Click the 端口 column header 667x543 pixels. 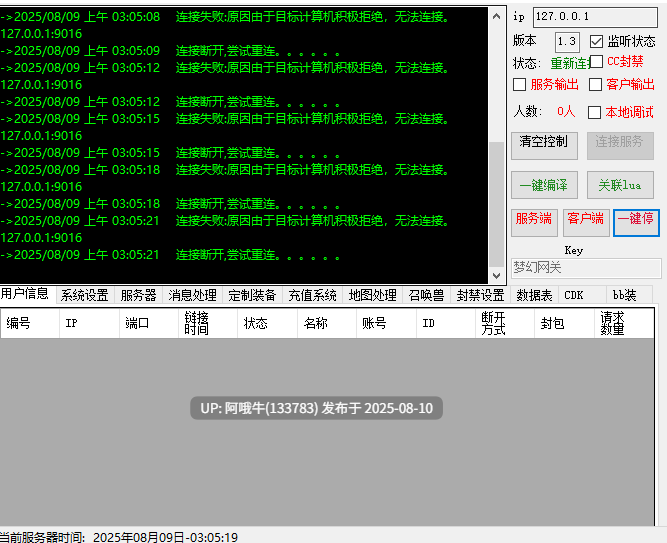(x=149, y=323)
